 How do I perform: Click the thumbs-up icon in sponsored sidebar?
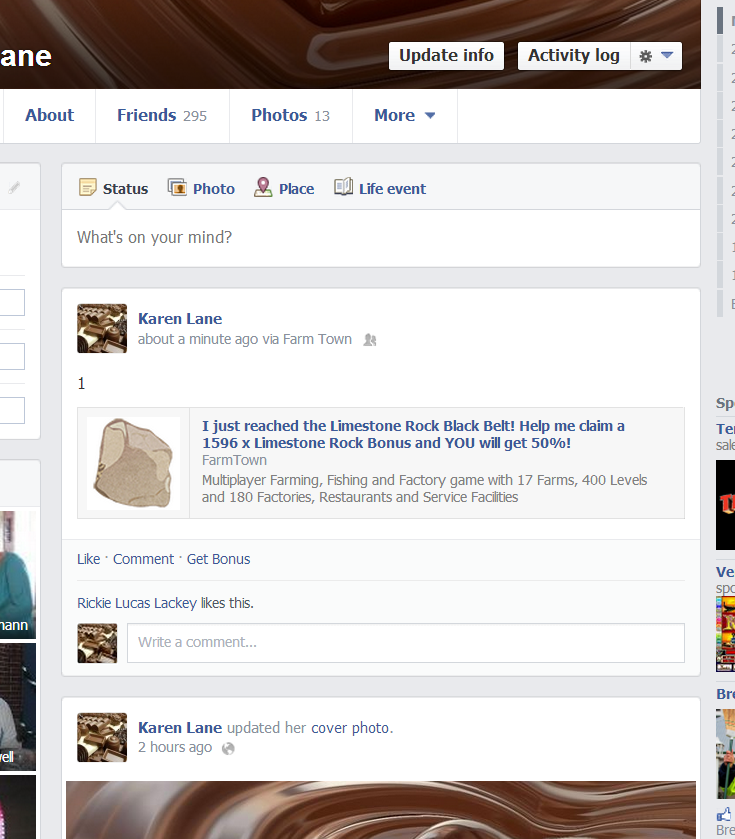point(724,814)
